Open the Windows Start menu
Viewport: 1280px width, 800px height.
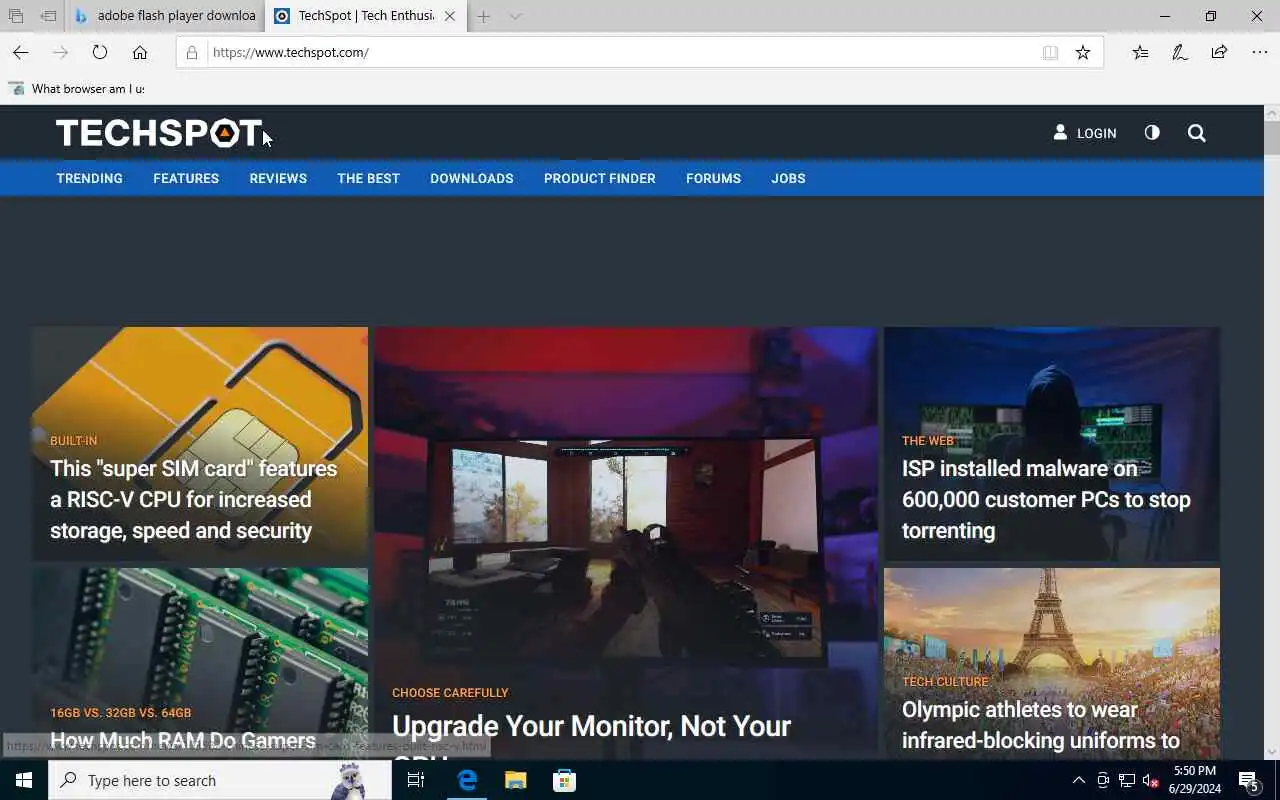(24, 780)
